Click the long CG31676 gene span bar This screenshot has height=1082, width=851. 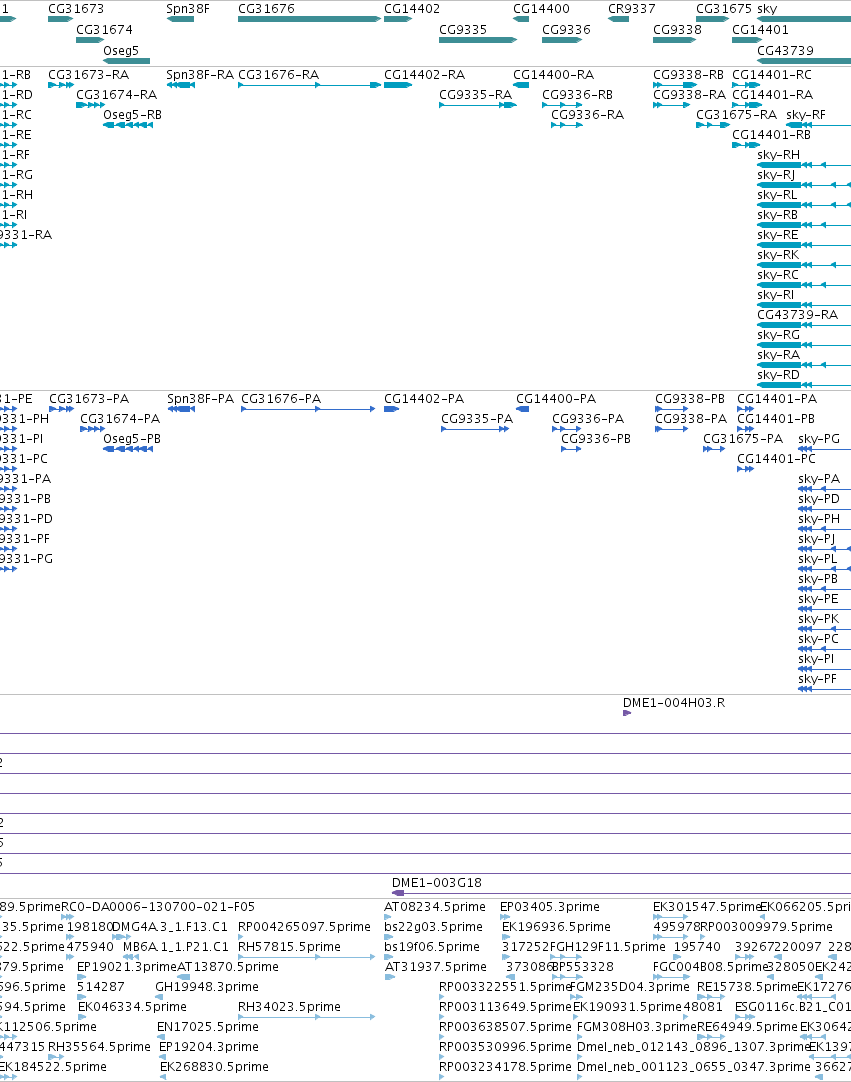click(309, 19)
